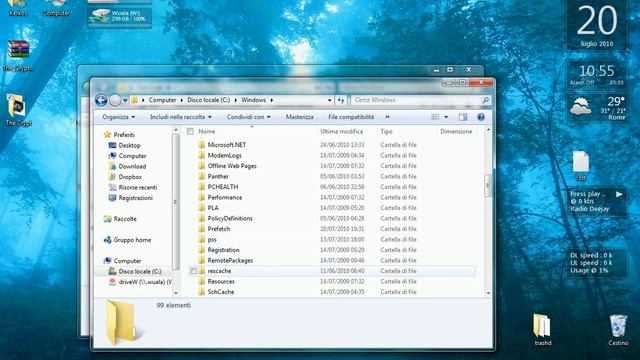The image size is (640, 360).
Task: Click the Registration folder icon
Action: click(x=201, y=250)
